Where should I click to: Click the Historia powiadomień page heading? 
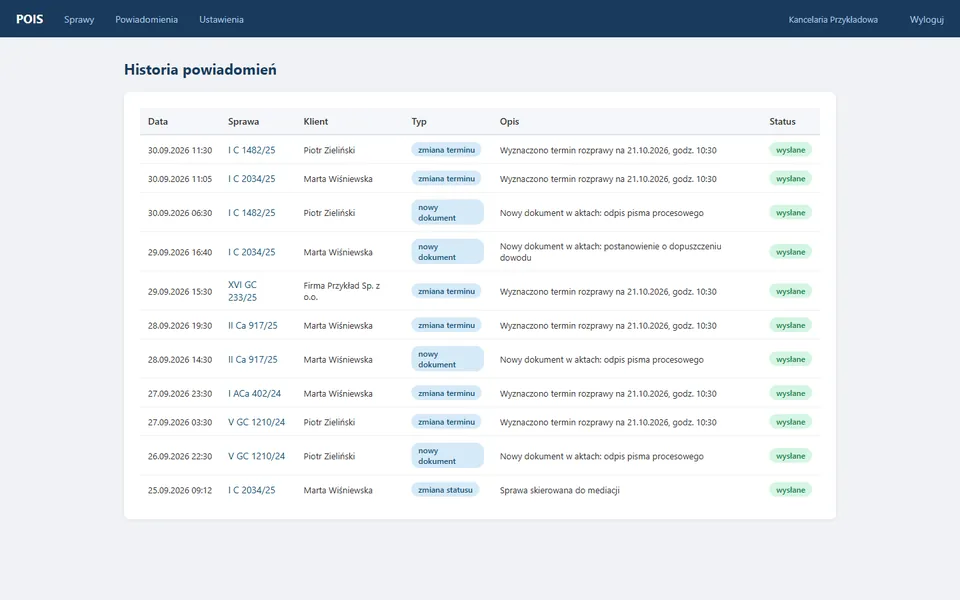click(200, 70)
